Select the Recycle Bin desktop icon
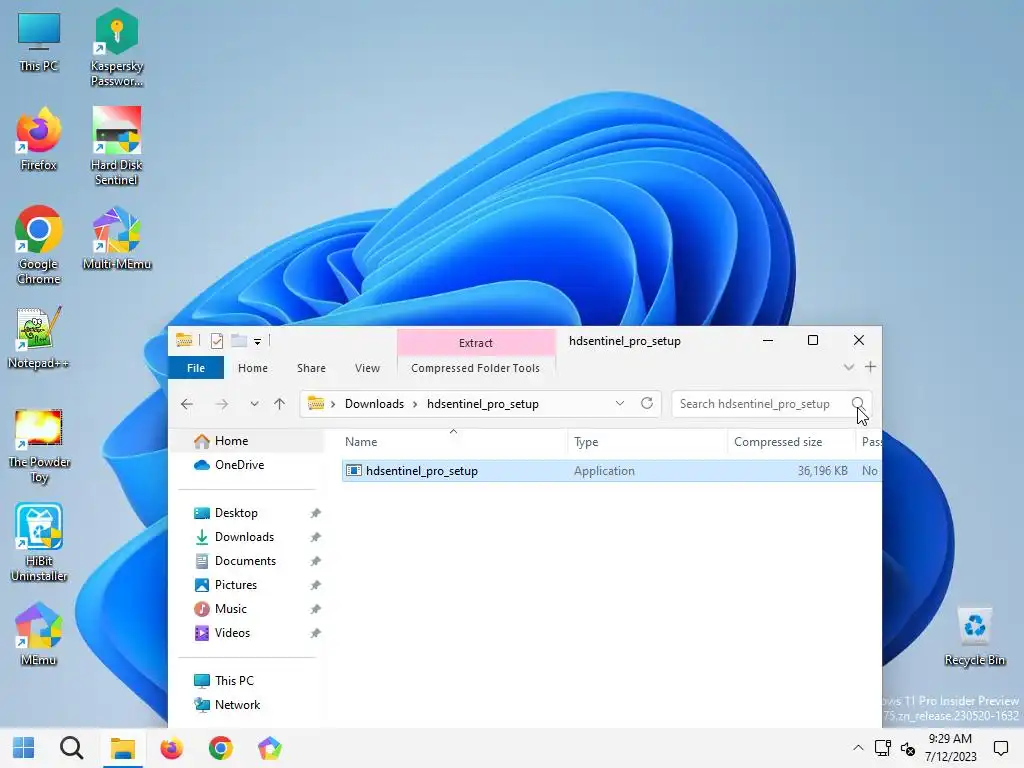Image resolution: width=1024 pixels, height=768 pixels. click(974, 636)
